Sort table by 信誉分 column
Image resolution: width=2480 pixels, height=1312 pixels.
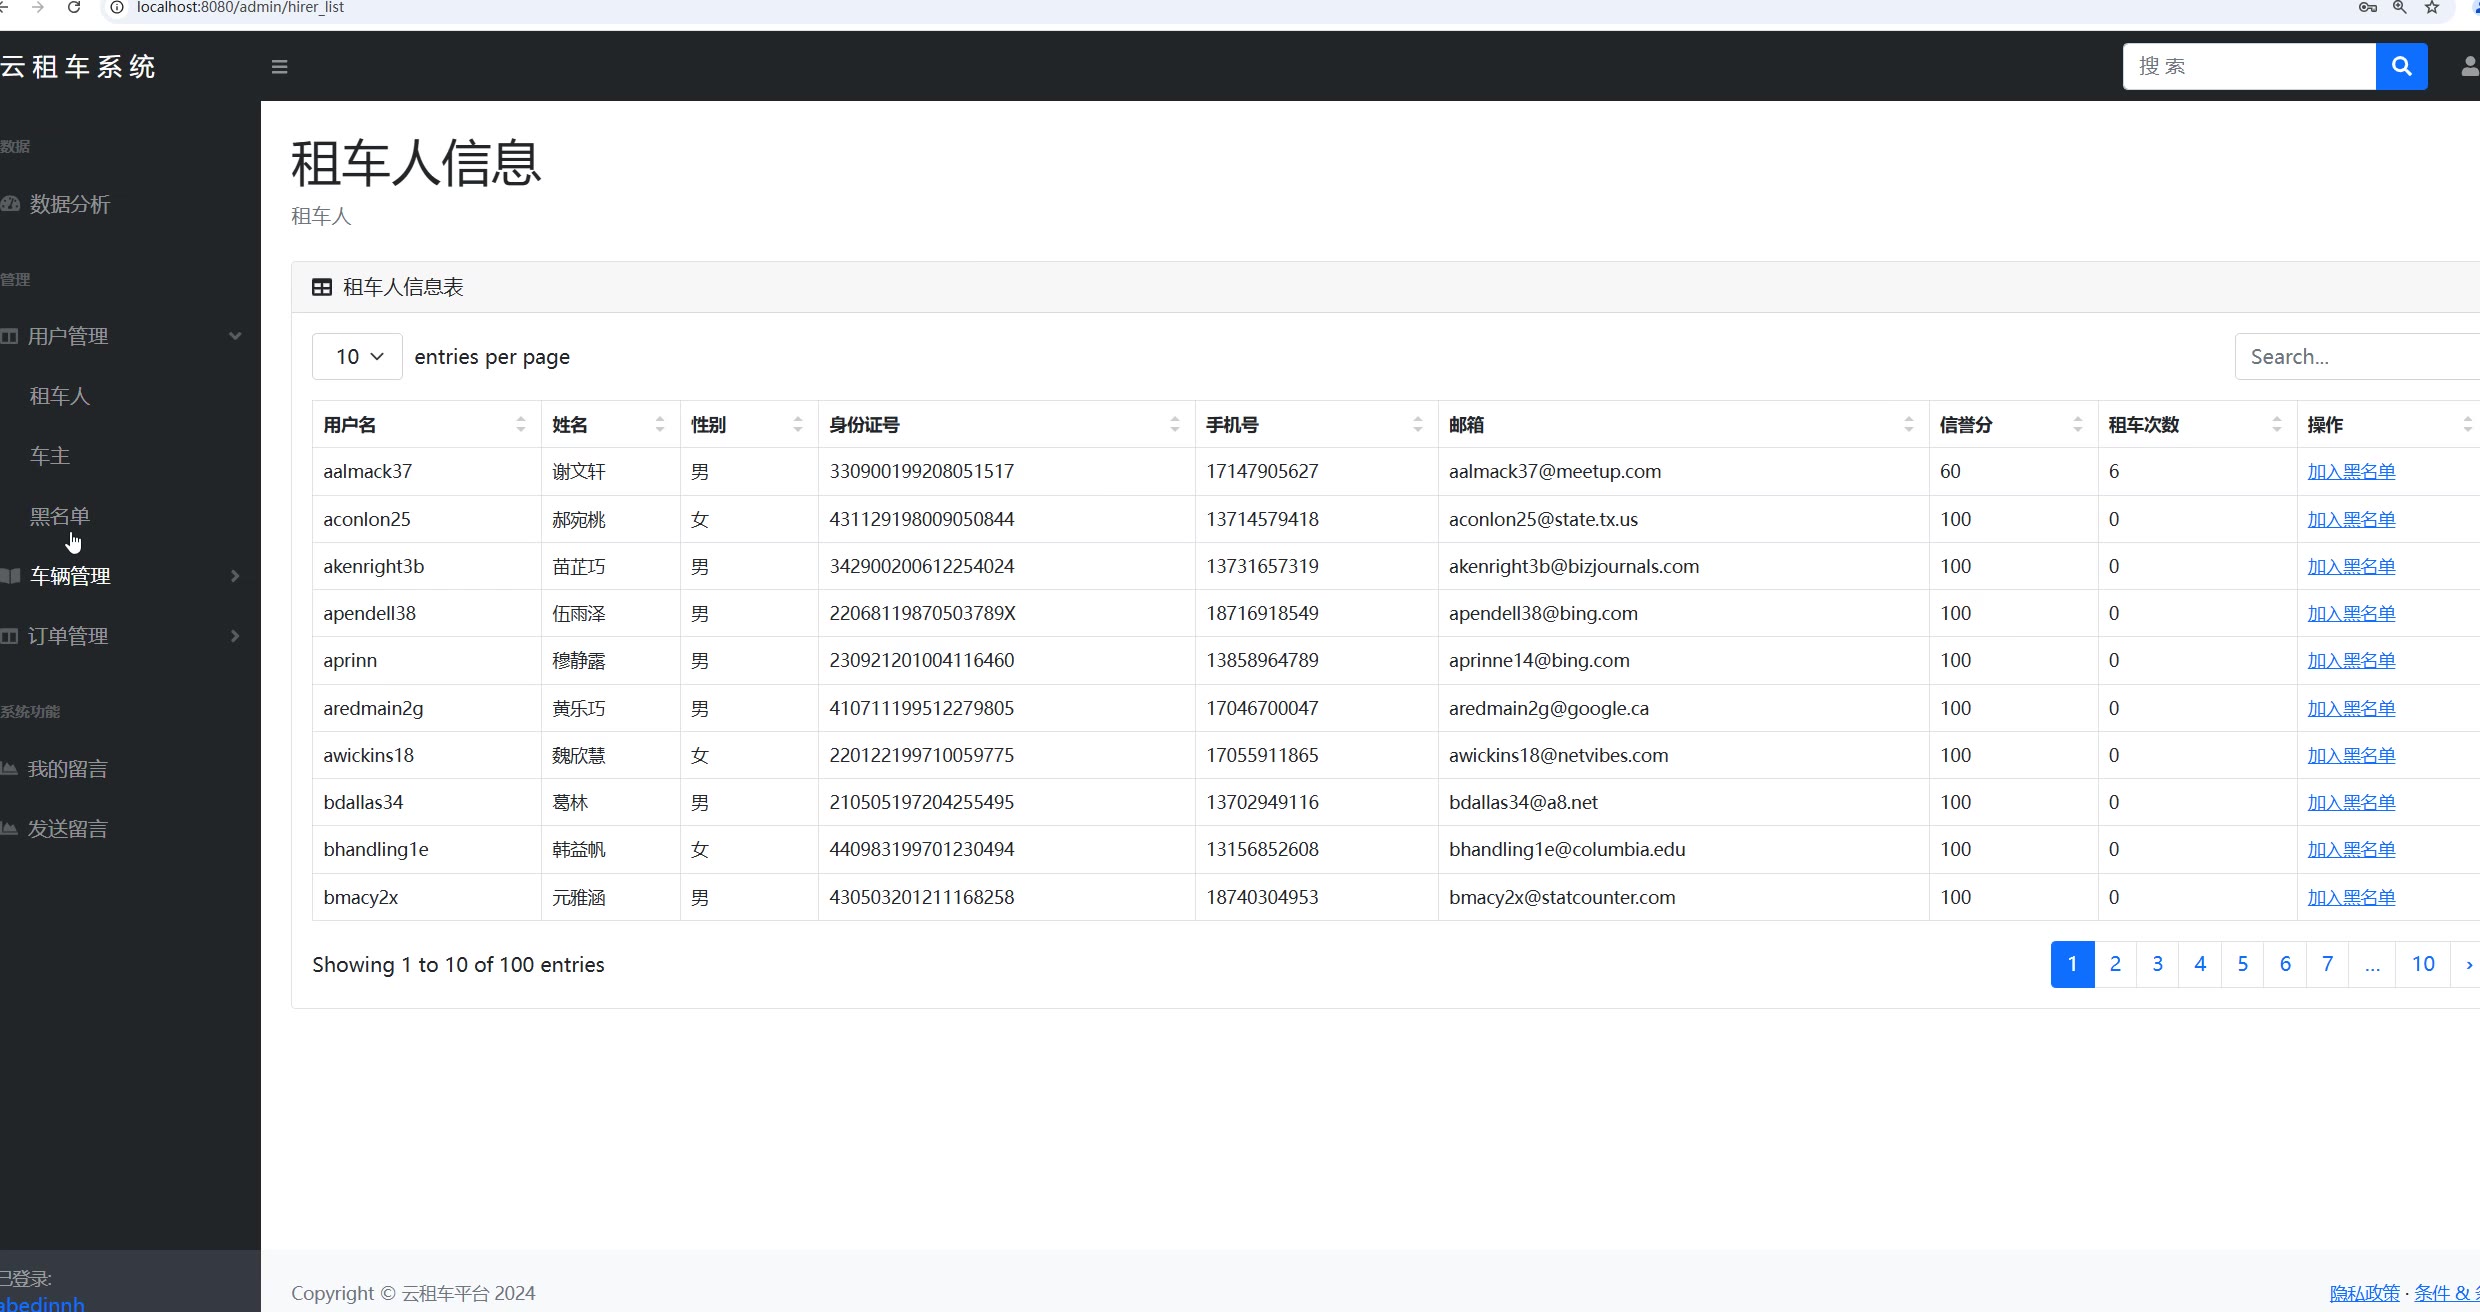coord(2013,425)
